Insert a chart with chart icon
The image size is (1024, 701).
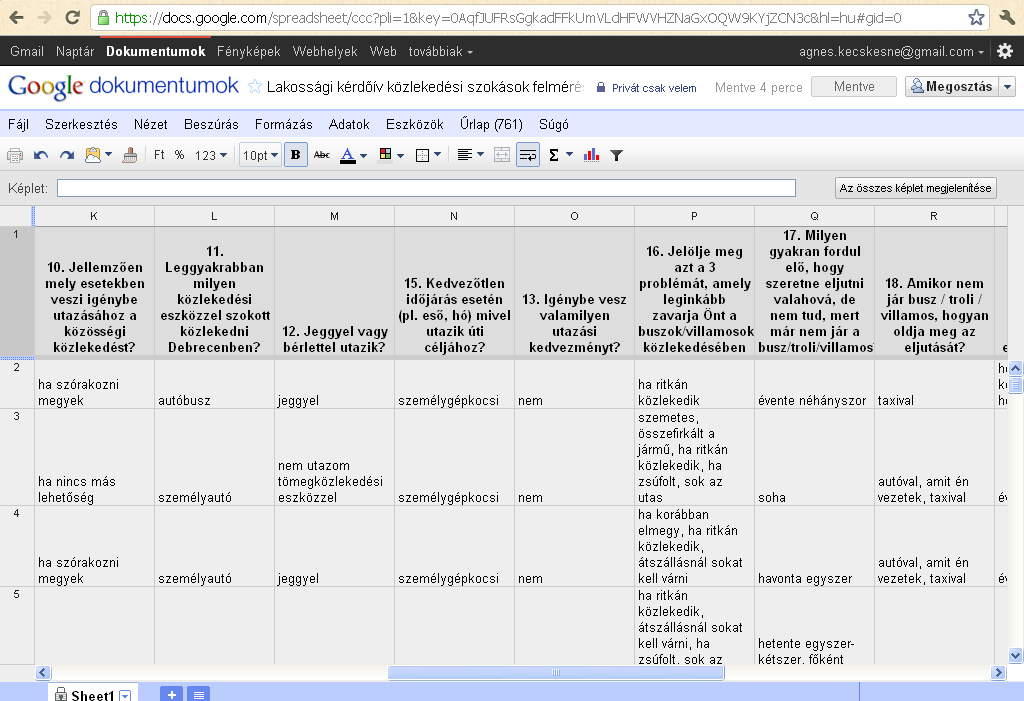point(592,155)
